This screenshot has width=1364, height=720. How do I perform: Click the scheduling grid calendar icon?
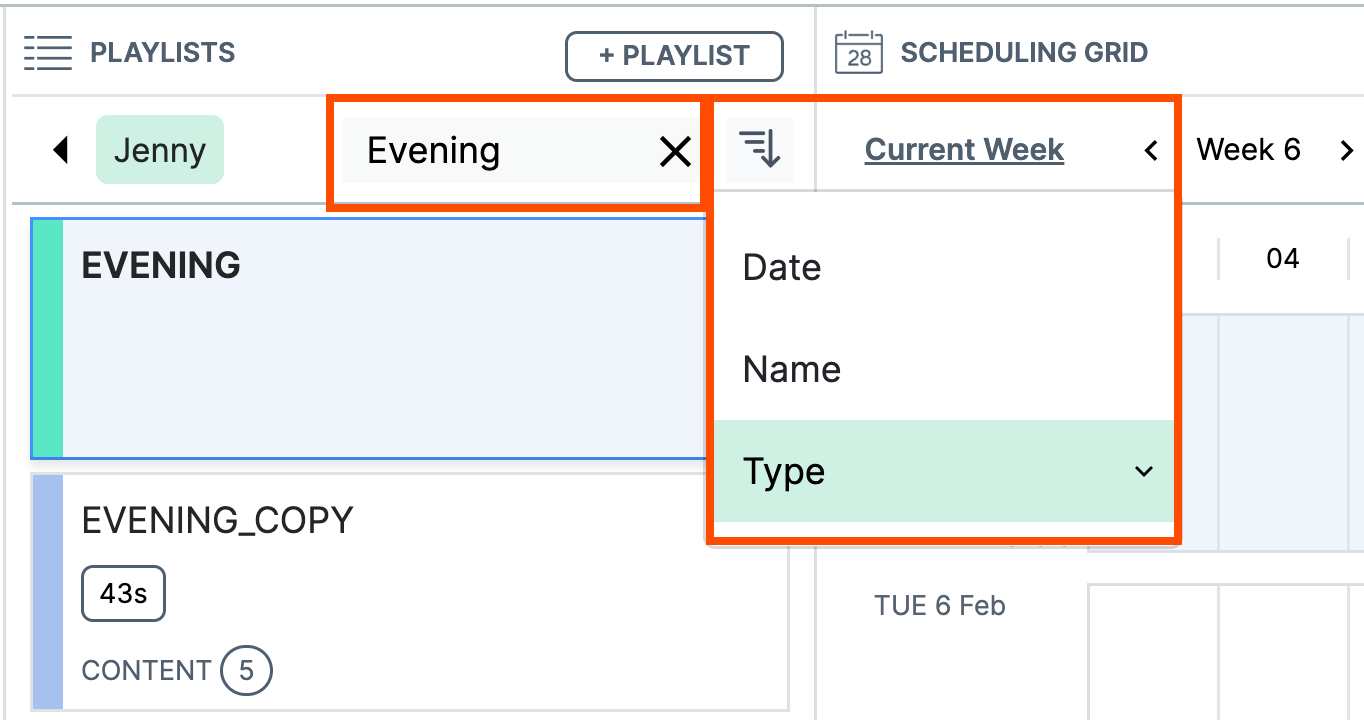point(856,52)
